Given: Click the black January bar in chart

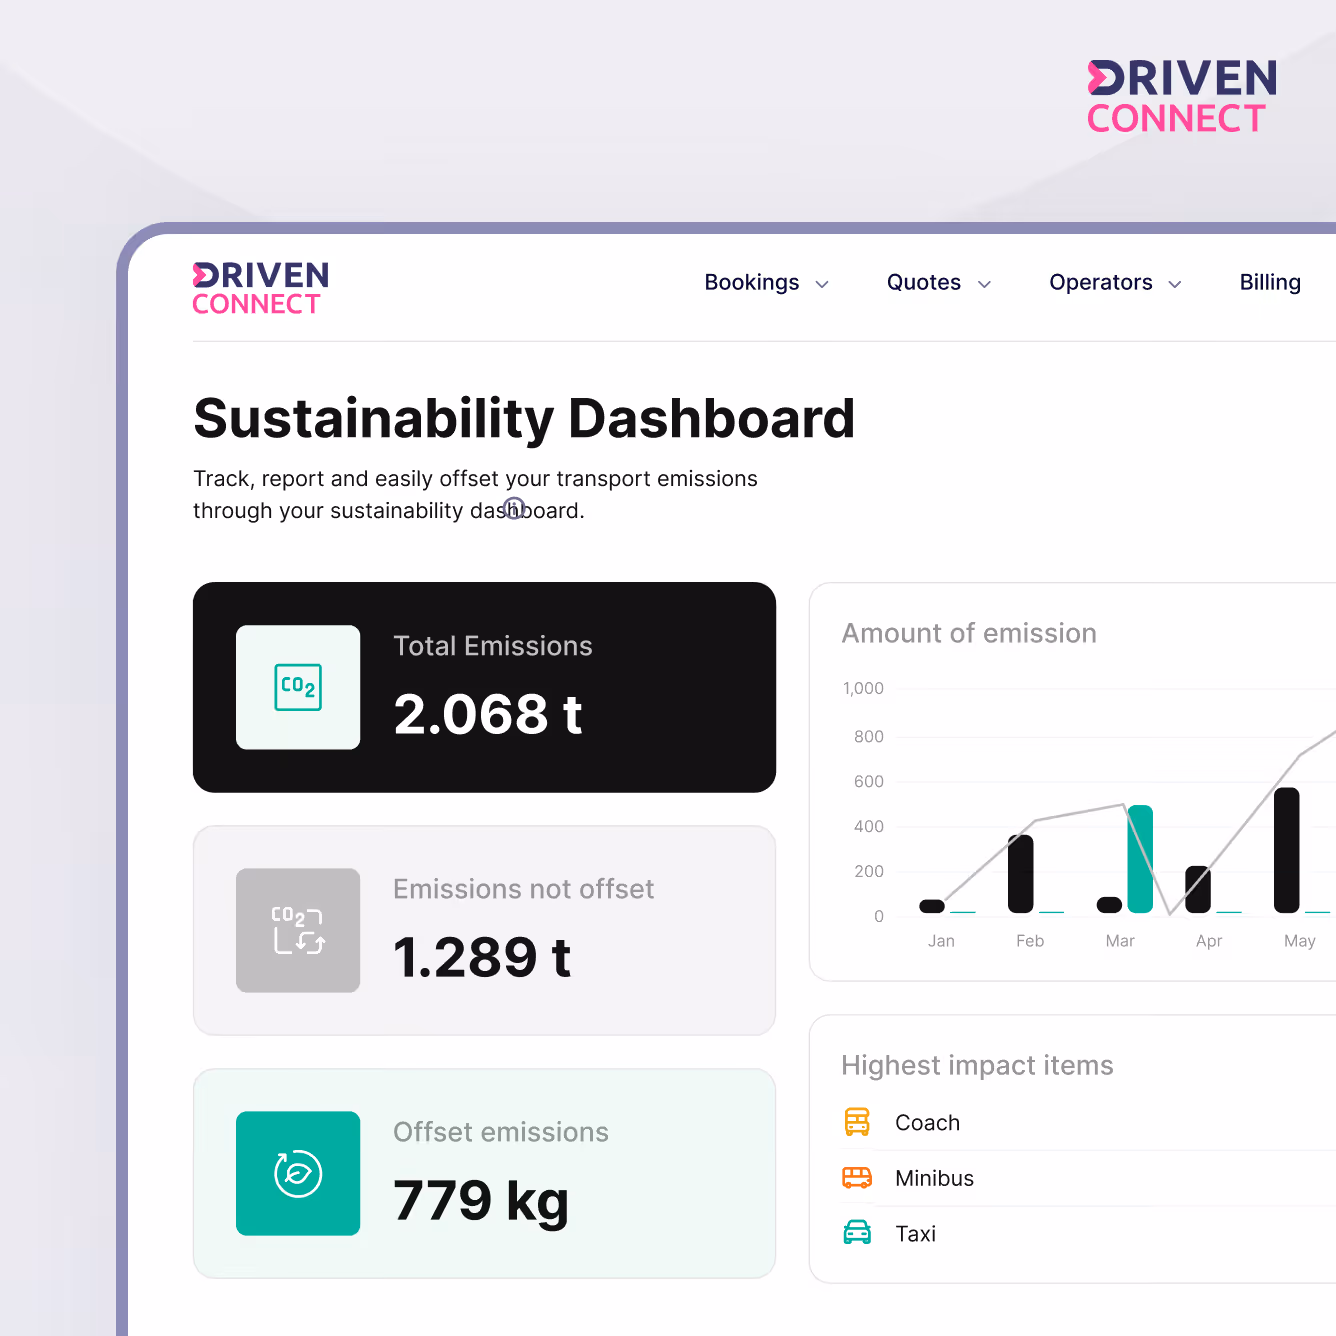Looking at the screenshot, I should point(932,906).
